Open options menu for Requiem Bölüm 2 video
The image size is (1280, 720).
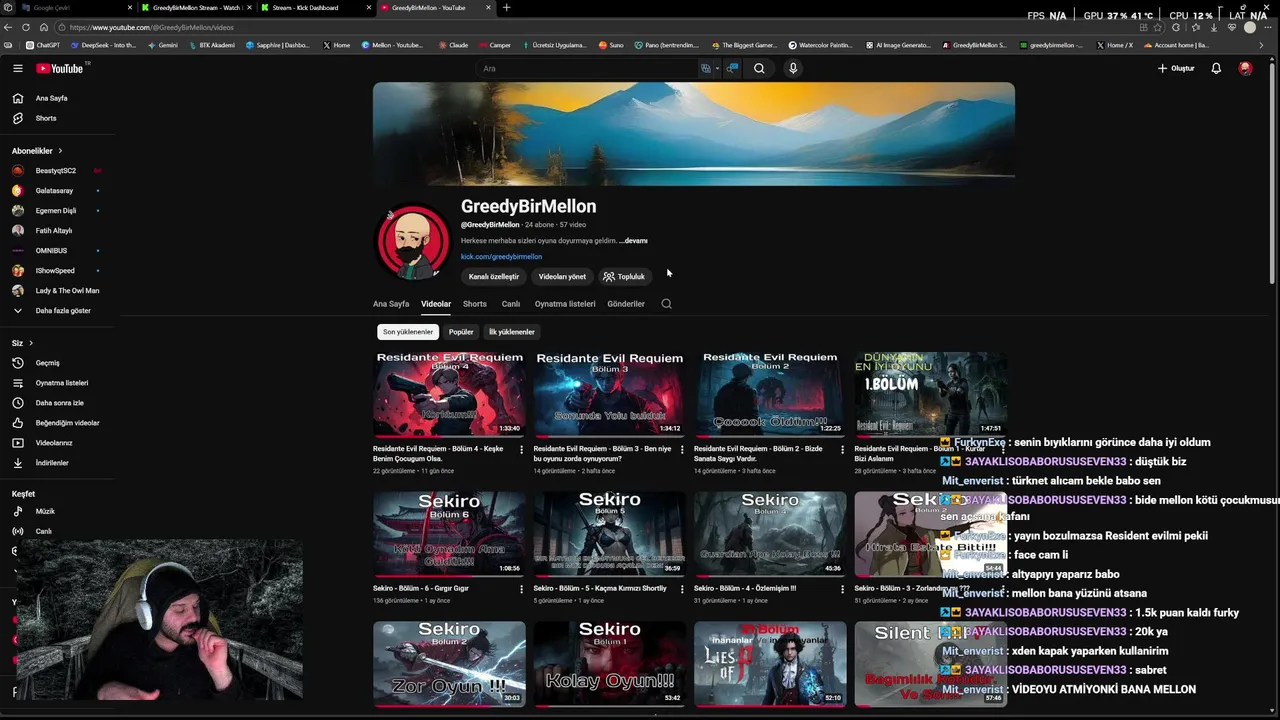click(x=842, y=450)
